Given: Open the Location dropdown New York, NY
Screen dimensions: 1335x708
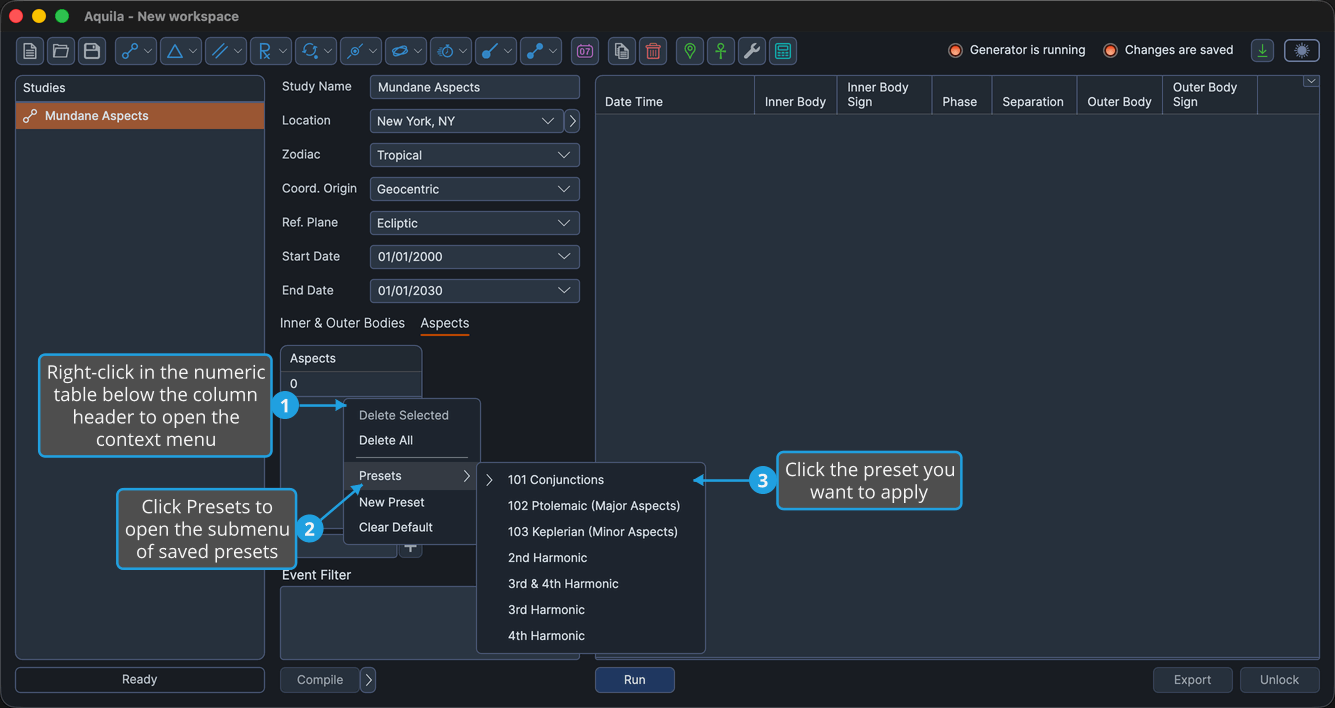Looking at the screenshot, I should pos(467,121).
